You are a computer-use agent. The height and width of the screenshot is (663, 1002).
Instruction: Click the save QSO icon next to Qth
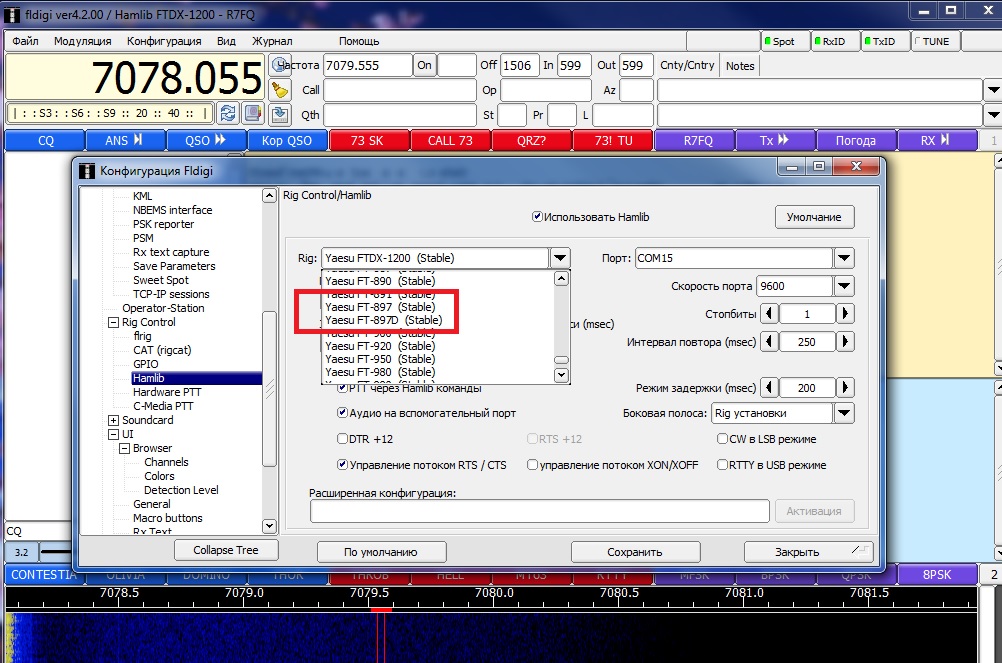click(280, 114)
